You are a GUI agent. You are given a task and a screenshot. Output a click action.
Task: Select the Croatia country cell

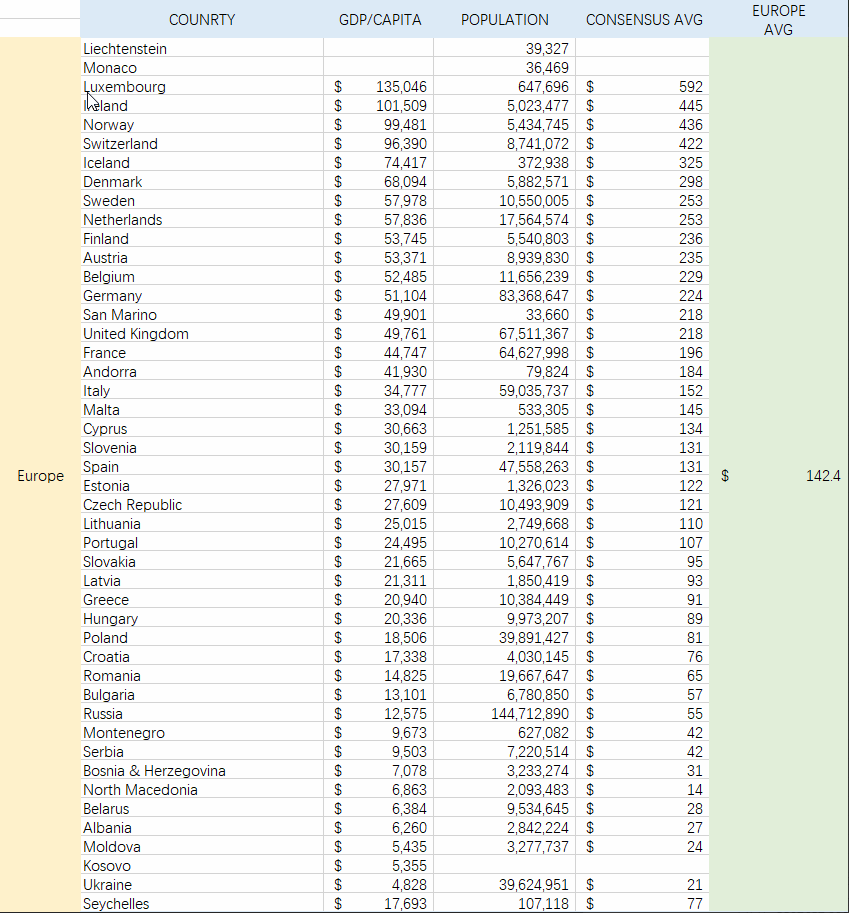pos(201,657)
